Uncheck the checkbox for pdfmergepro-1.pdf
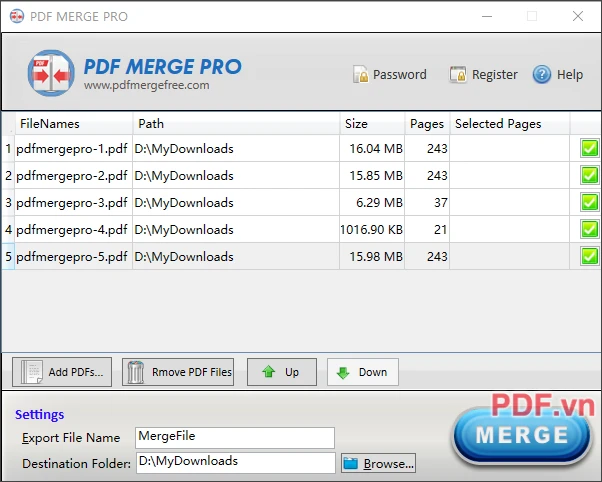This screenshot has height=482, width=602. pyautogui.click(x=589, y=148)
